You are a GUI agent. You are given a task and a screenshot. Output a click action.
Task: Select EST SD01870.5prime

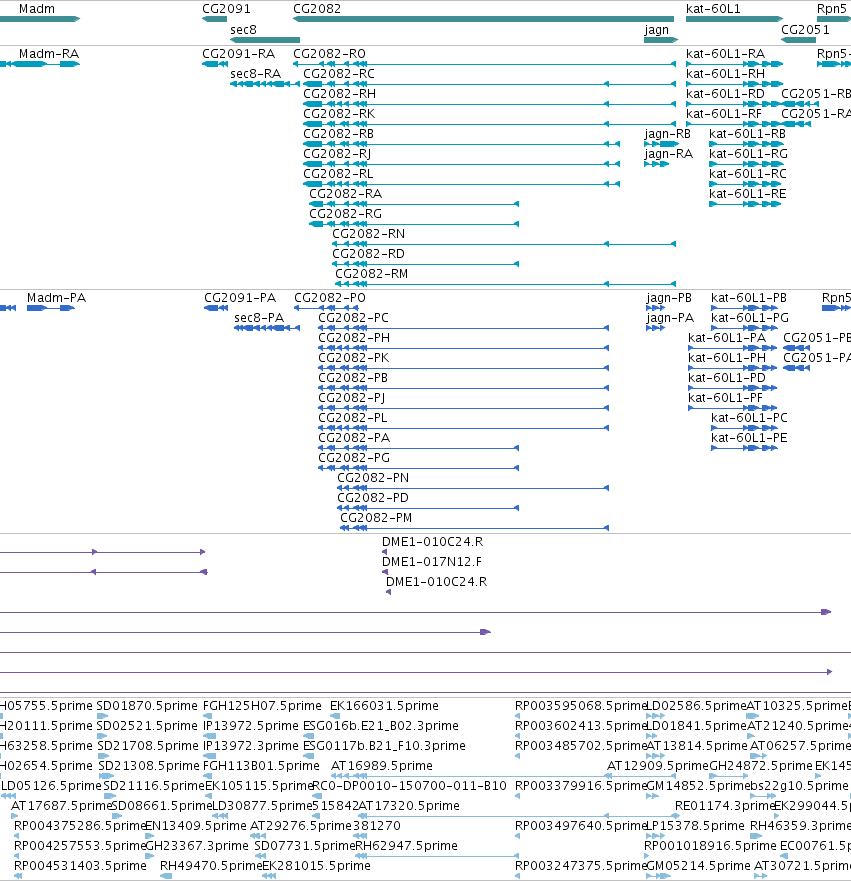point(147,706)
